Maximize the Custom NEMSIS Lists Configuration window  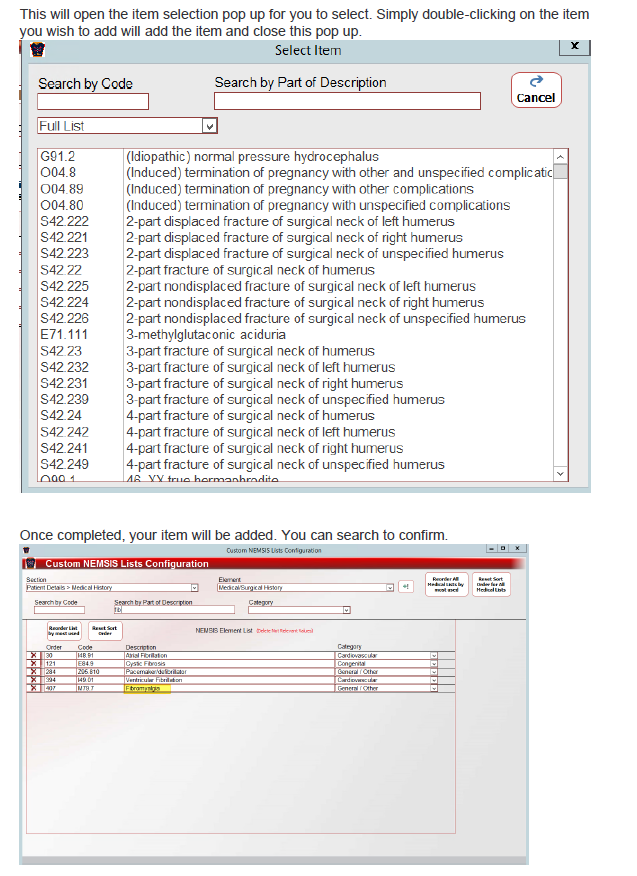(503, 549)
